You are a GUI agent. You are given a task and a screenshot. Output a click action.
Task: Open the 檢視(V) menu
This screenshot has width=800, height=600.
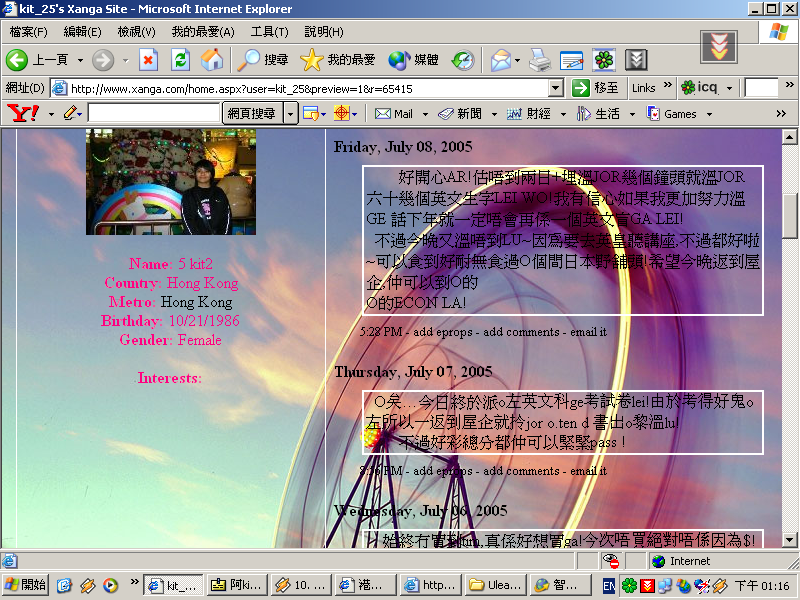(136, 32)
